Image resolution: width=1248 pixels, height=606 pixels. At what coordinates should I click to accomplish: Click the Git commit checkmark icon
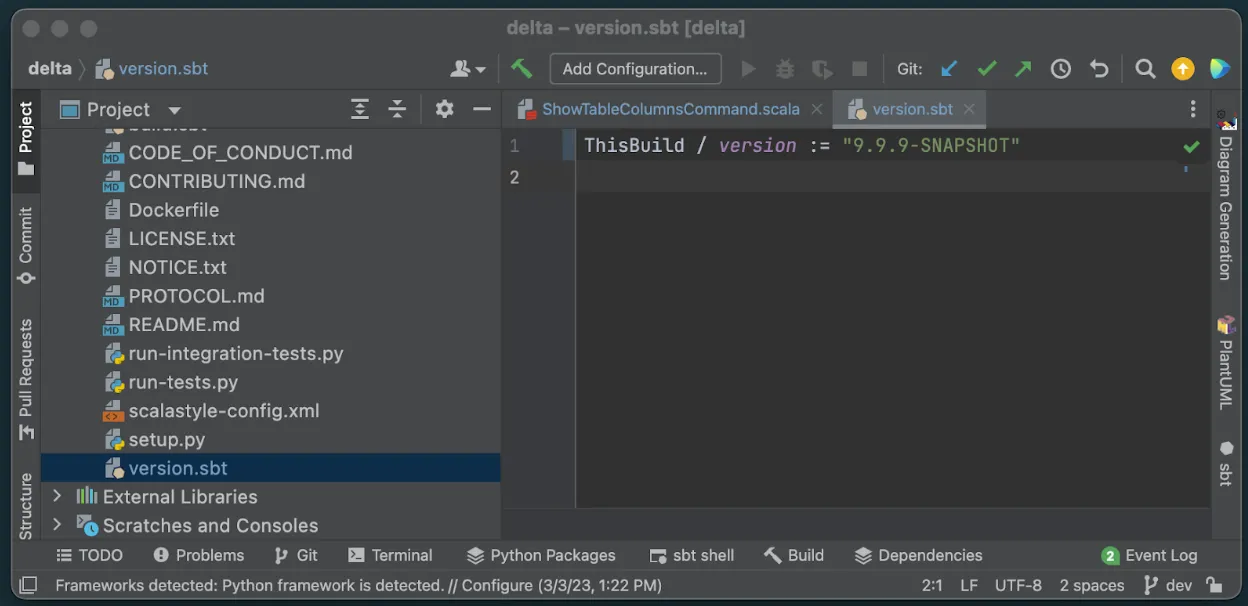[986, 69]
